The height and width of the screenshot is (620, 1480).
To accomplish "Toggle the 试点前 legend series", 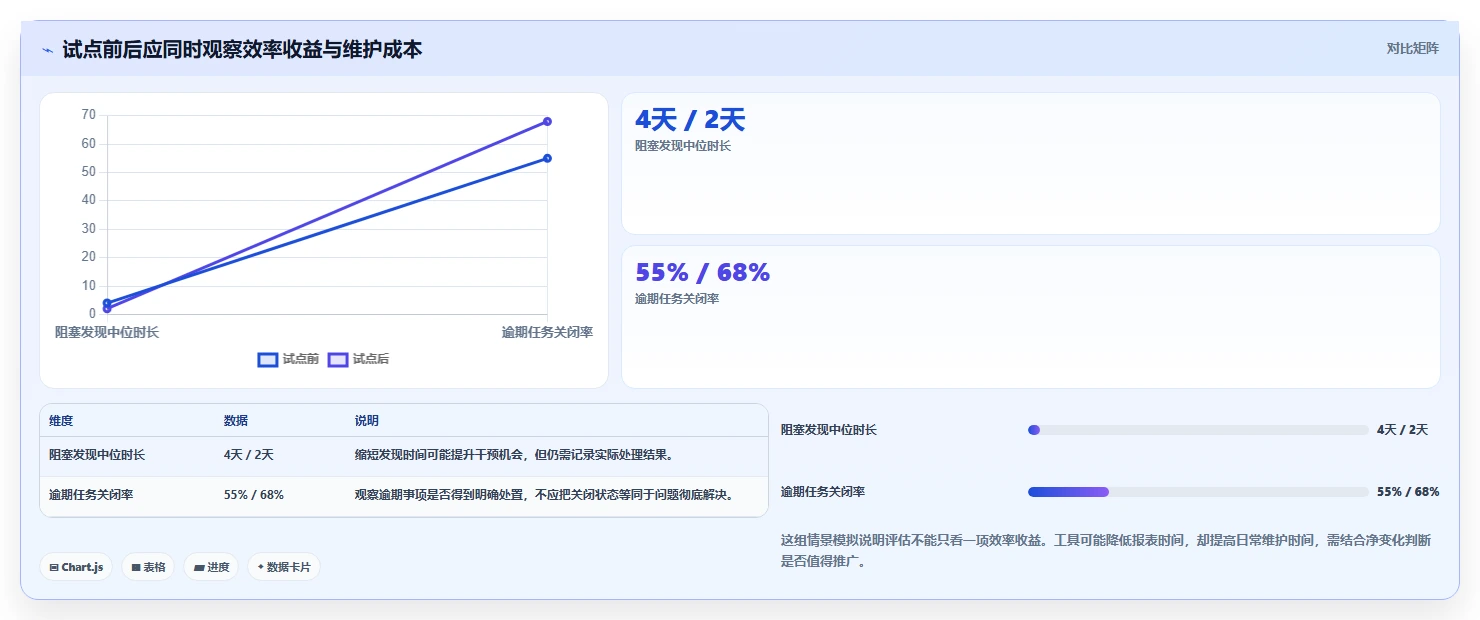I will point(288,359).
